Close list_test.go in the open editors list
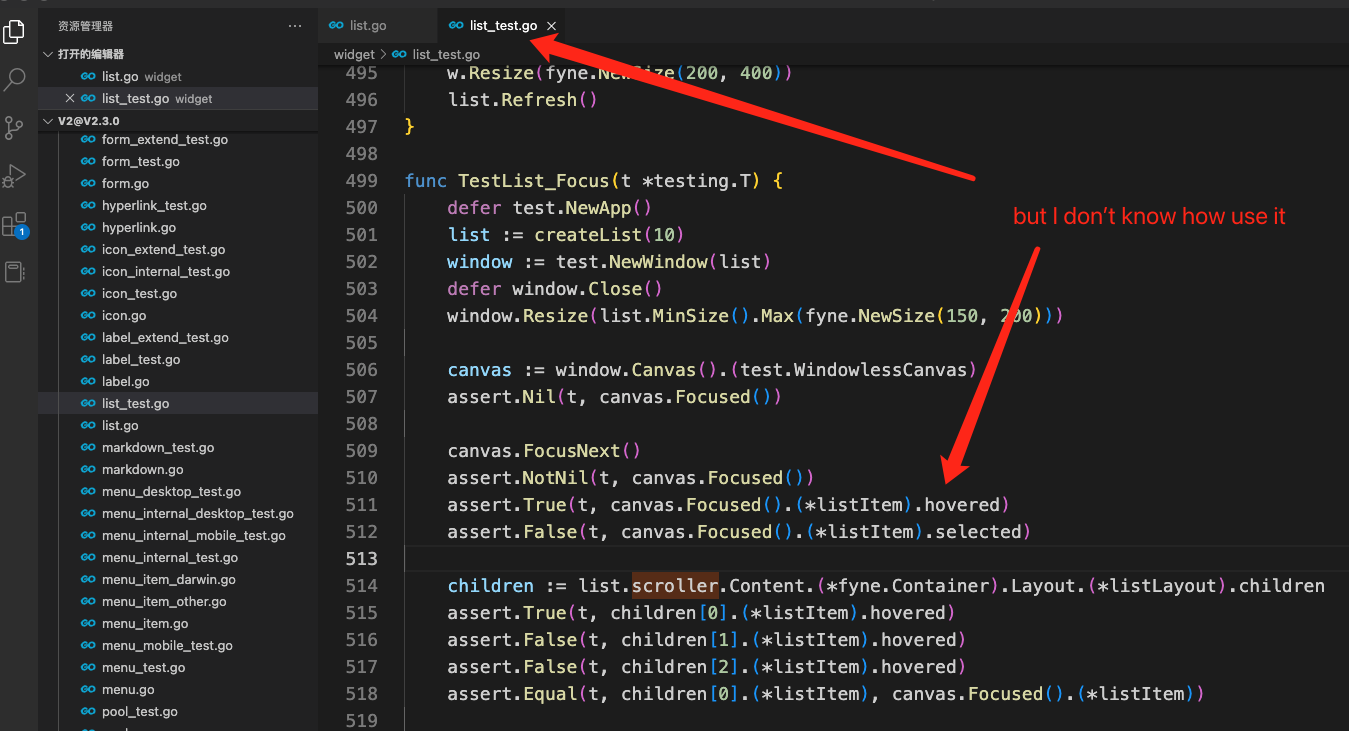Screen dimensions: 1349x731 click(69, 99)
